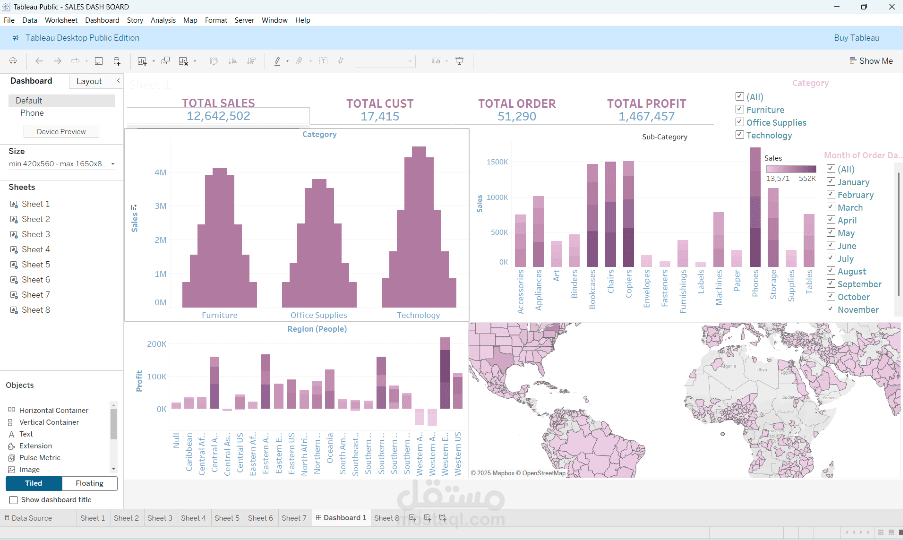Click the New Worksheet toolbar icon
This screenshot has height=540, width=903.
click(142, 60)
